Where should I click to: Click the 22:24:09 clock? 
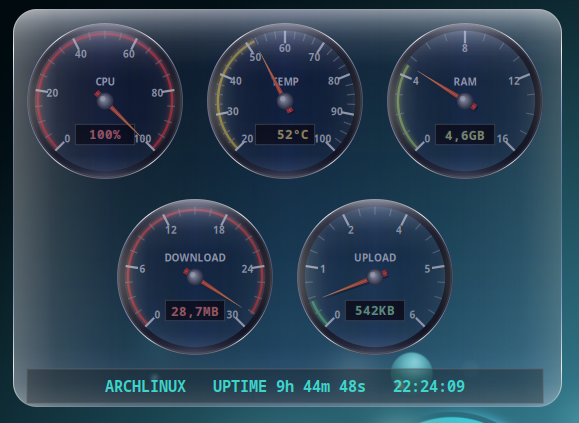coord(429,386)
